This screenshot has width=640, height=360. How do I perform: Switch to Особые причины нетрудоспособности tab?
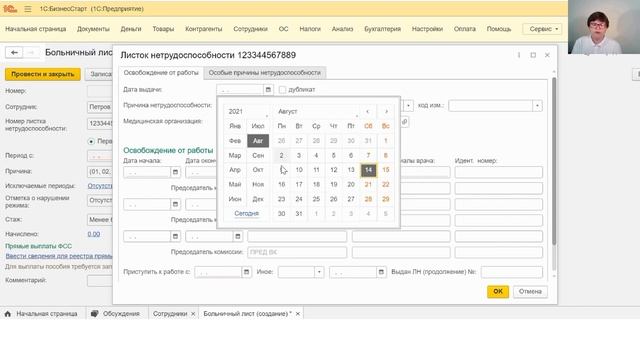(264, 73)
